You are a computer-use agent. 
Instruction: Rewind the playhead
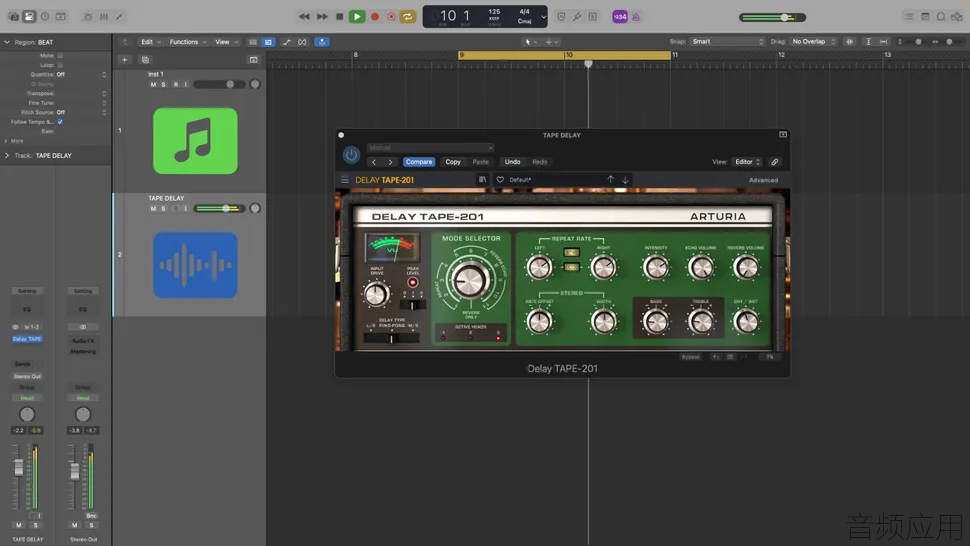304,17
